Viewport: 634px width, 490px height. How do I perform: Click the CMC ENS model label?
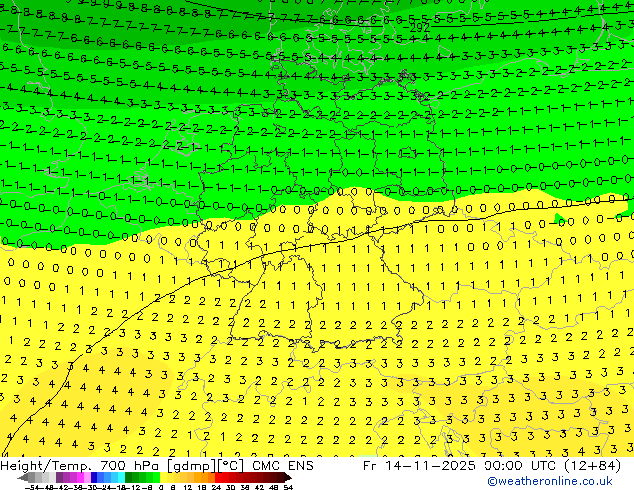tap(283, 465)
